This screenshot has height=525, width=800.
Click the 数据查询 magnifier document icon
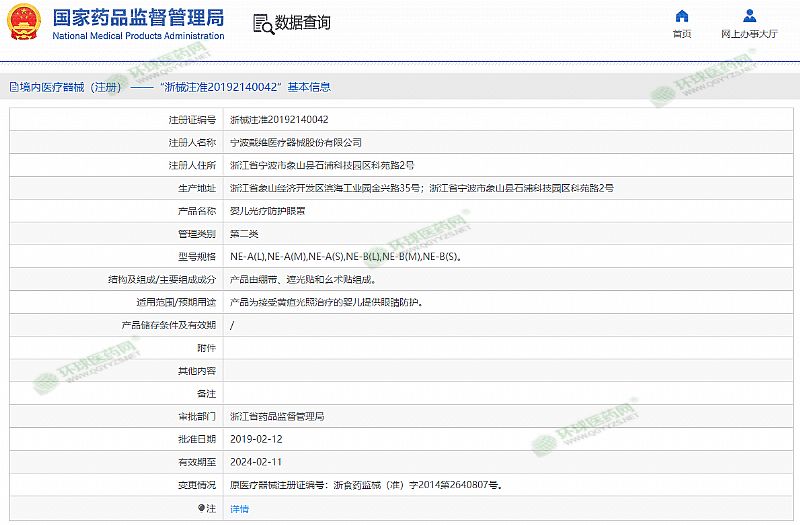click(261, 22)
